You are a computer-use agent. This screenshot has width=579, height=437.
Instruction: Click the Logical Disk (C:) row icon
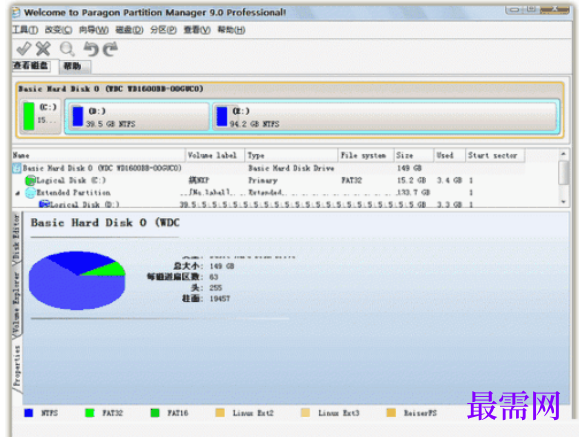(x=30, y=180)
